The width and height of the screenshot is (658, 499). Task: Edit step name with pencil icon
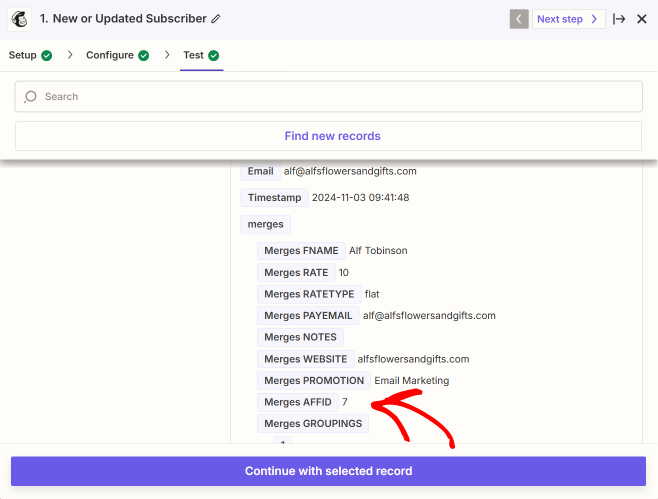[x=216, y=19]
